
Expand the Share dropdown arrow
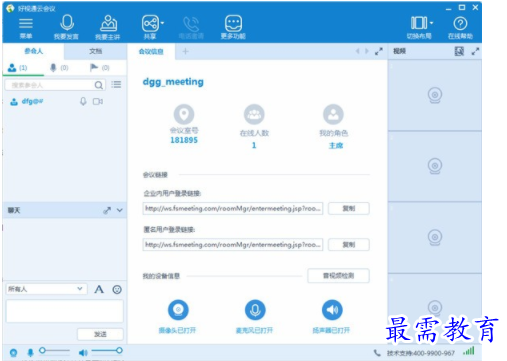point(162,23)
